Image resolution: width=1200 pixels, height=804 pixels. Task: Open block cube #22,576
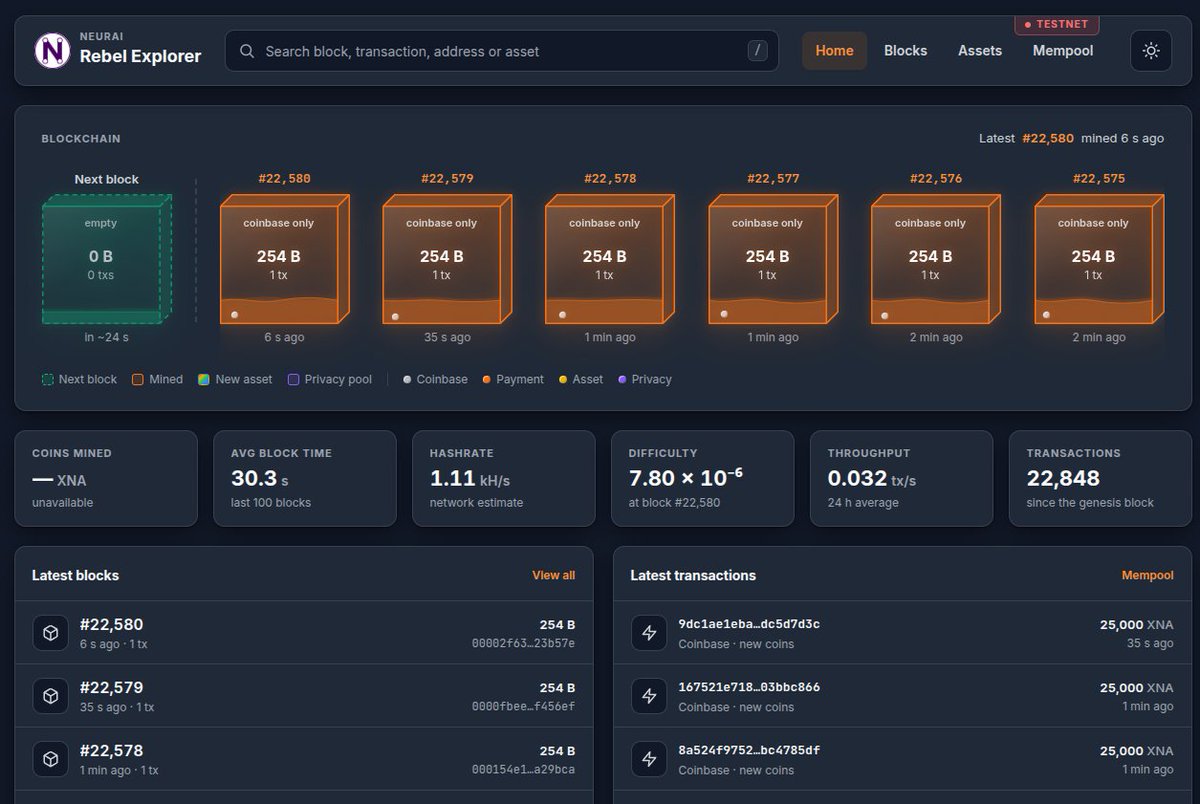(937, 259)
